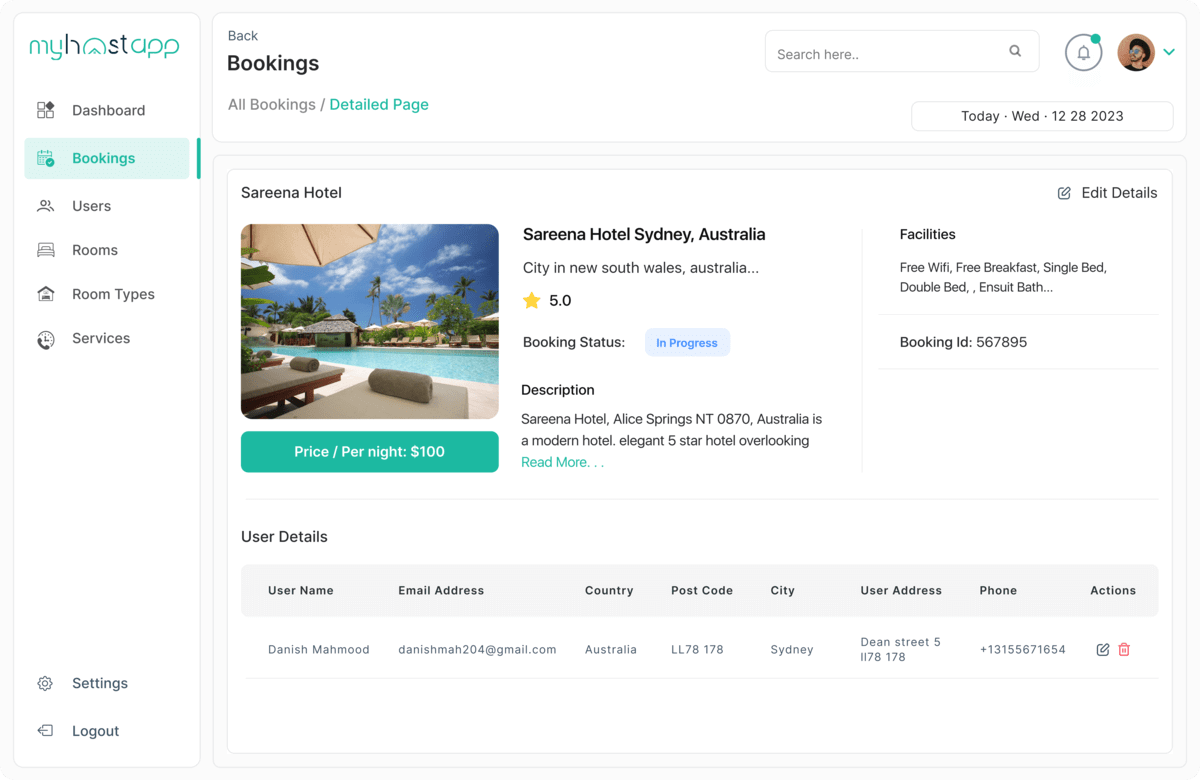Open the Dashboard menu item
Image resolution: width=1200 pixels, height=780 pixels.
point(106,110)
